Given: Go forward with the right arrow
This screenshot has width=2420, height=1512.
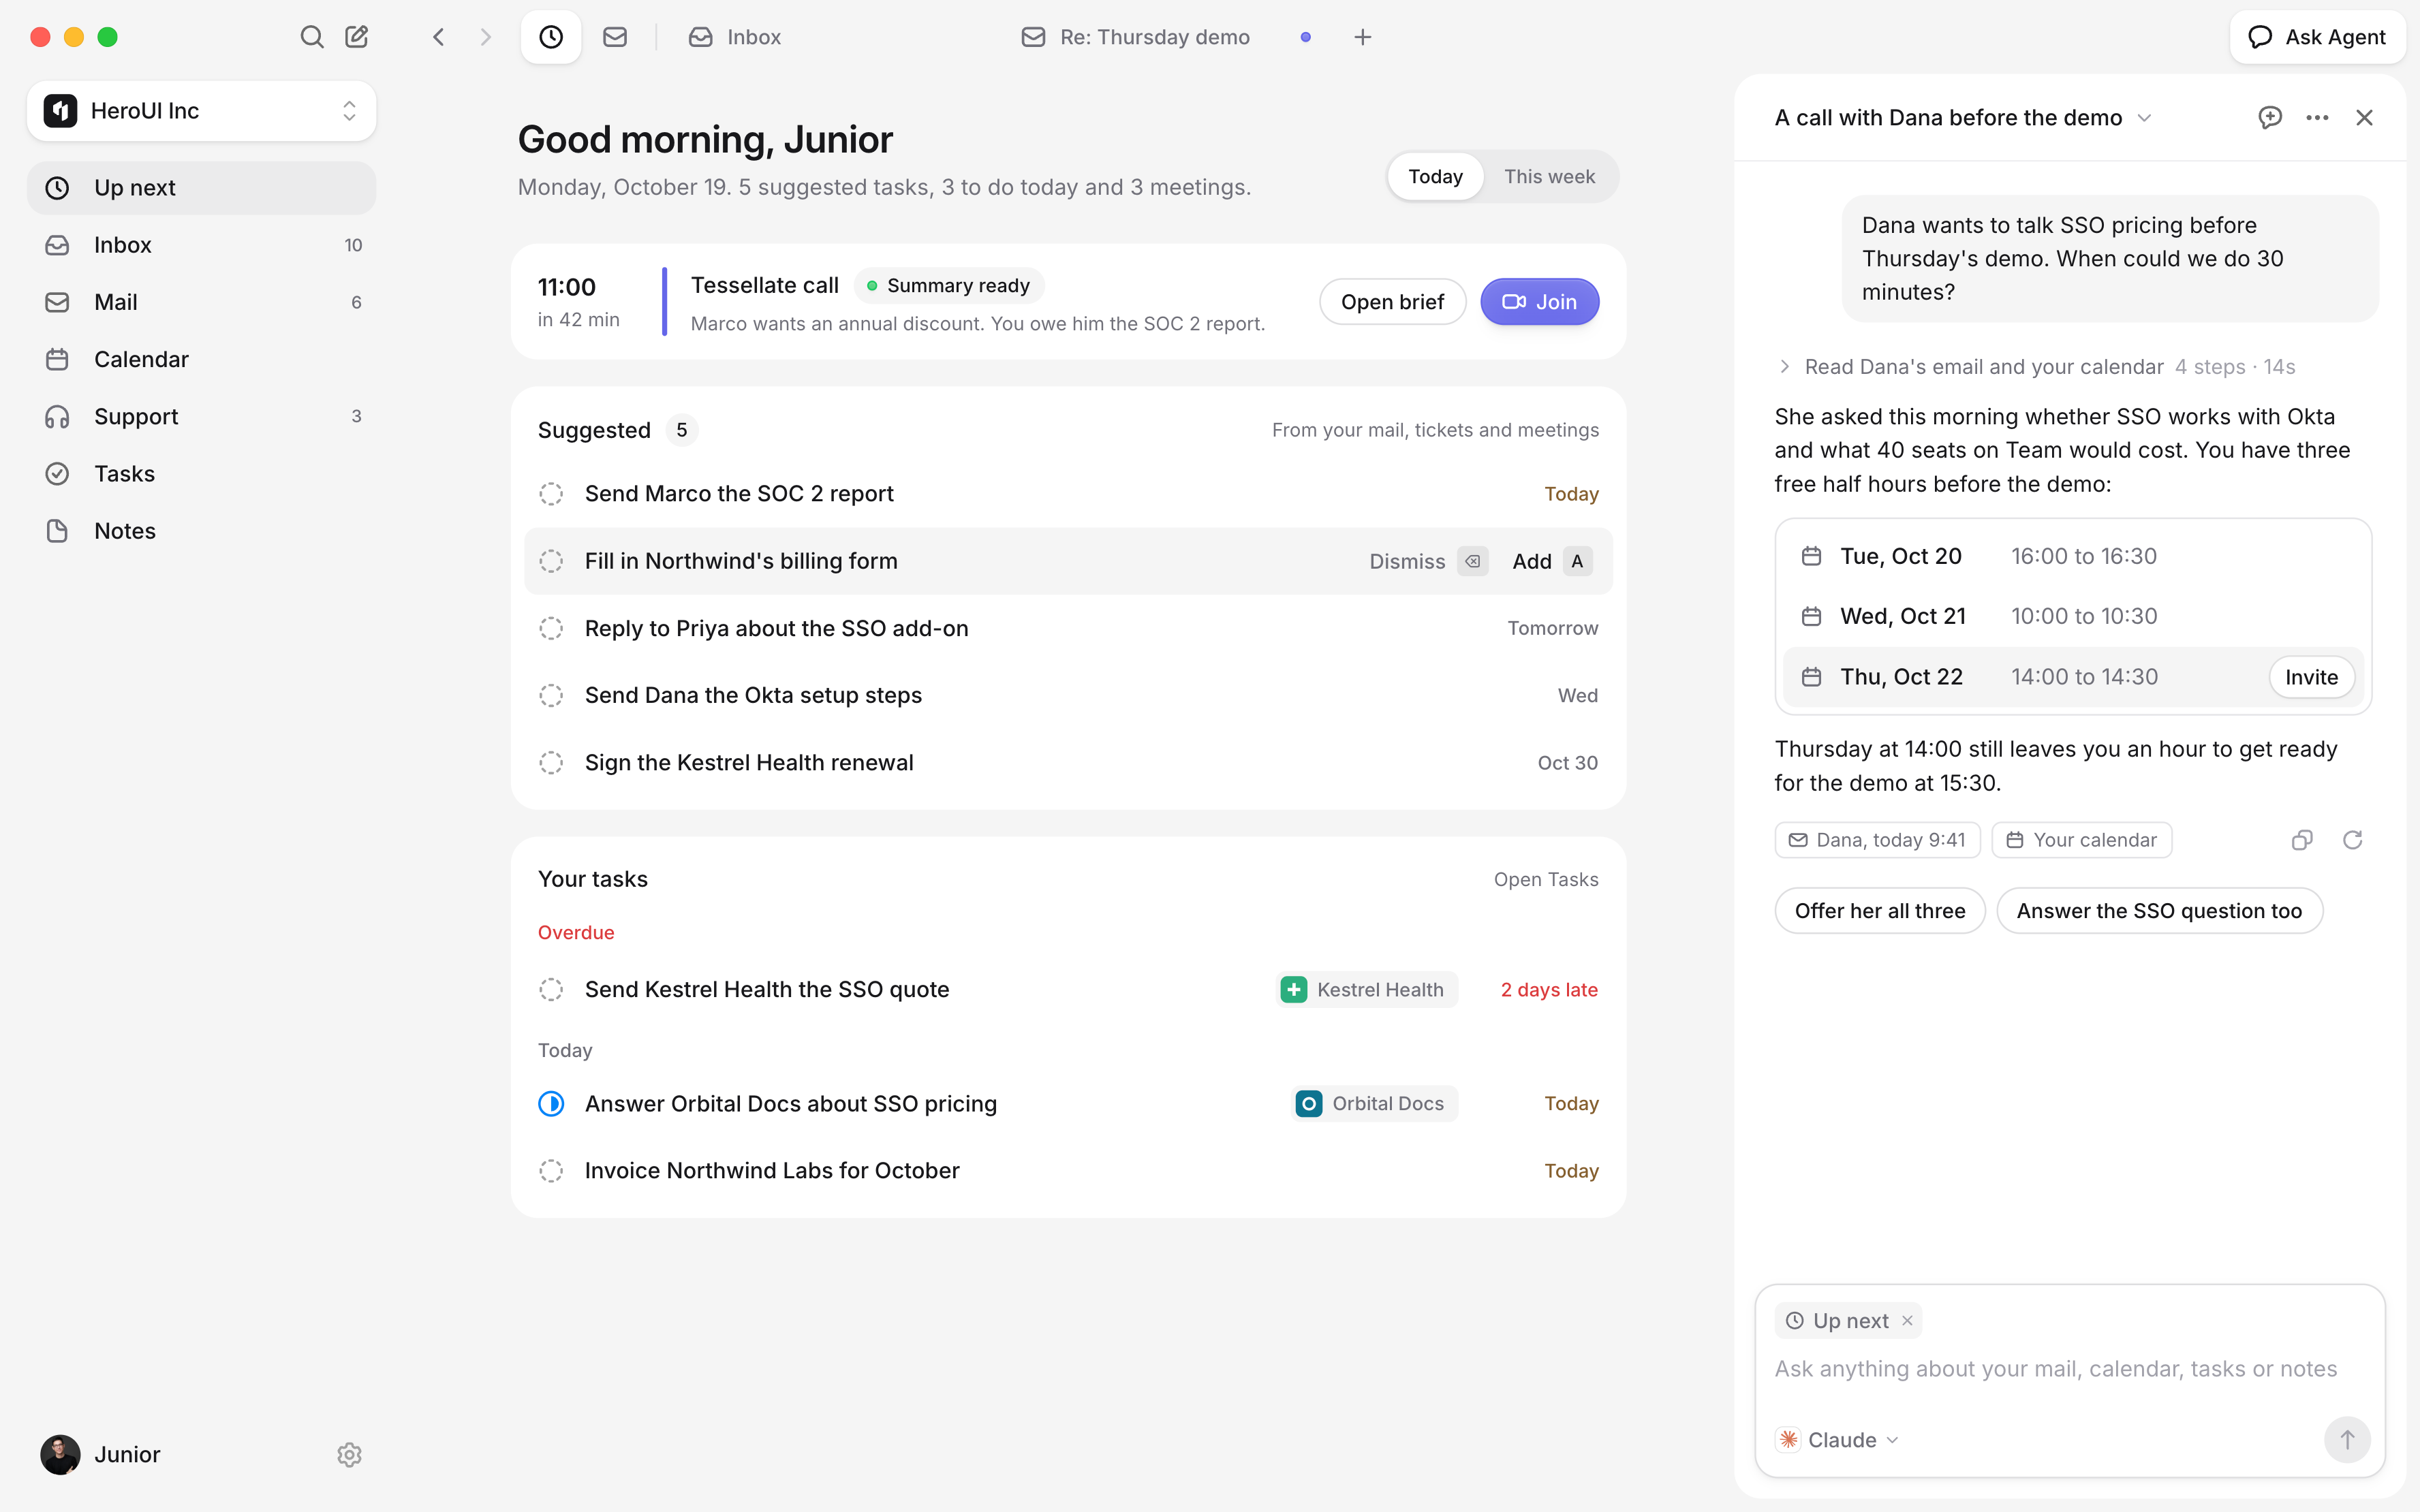Looking at the screenshot, I should (x=486, y=37).
